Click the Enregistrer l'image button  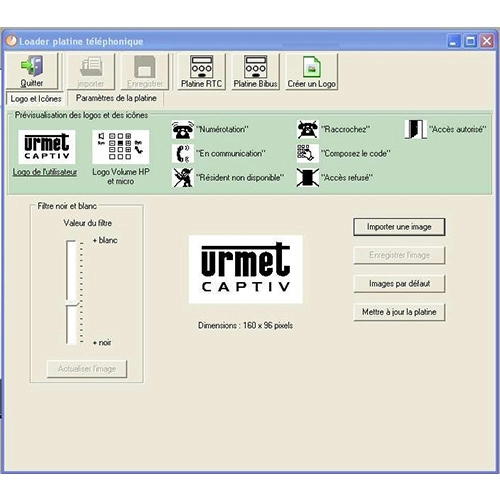pyautogui.click(x=399, y=255)
